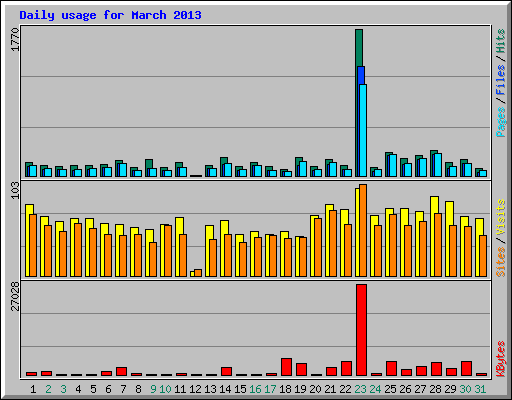
Task: Click the Pages legend label
Action: 501,122
